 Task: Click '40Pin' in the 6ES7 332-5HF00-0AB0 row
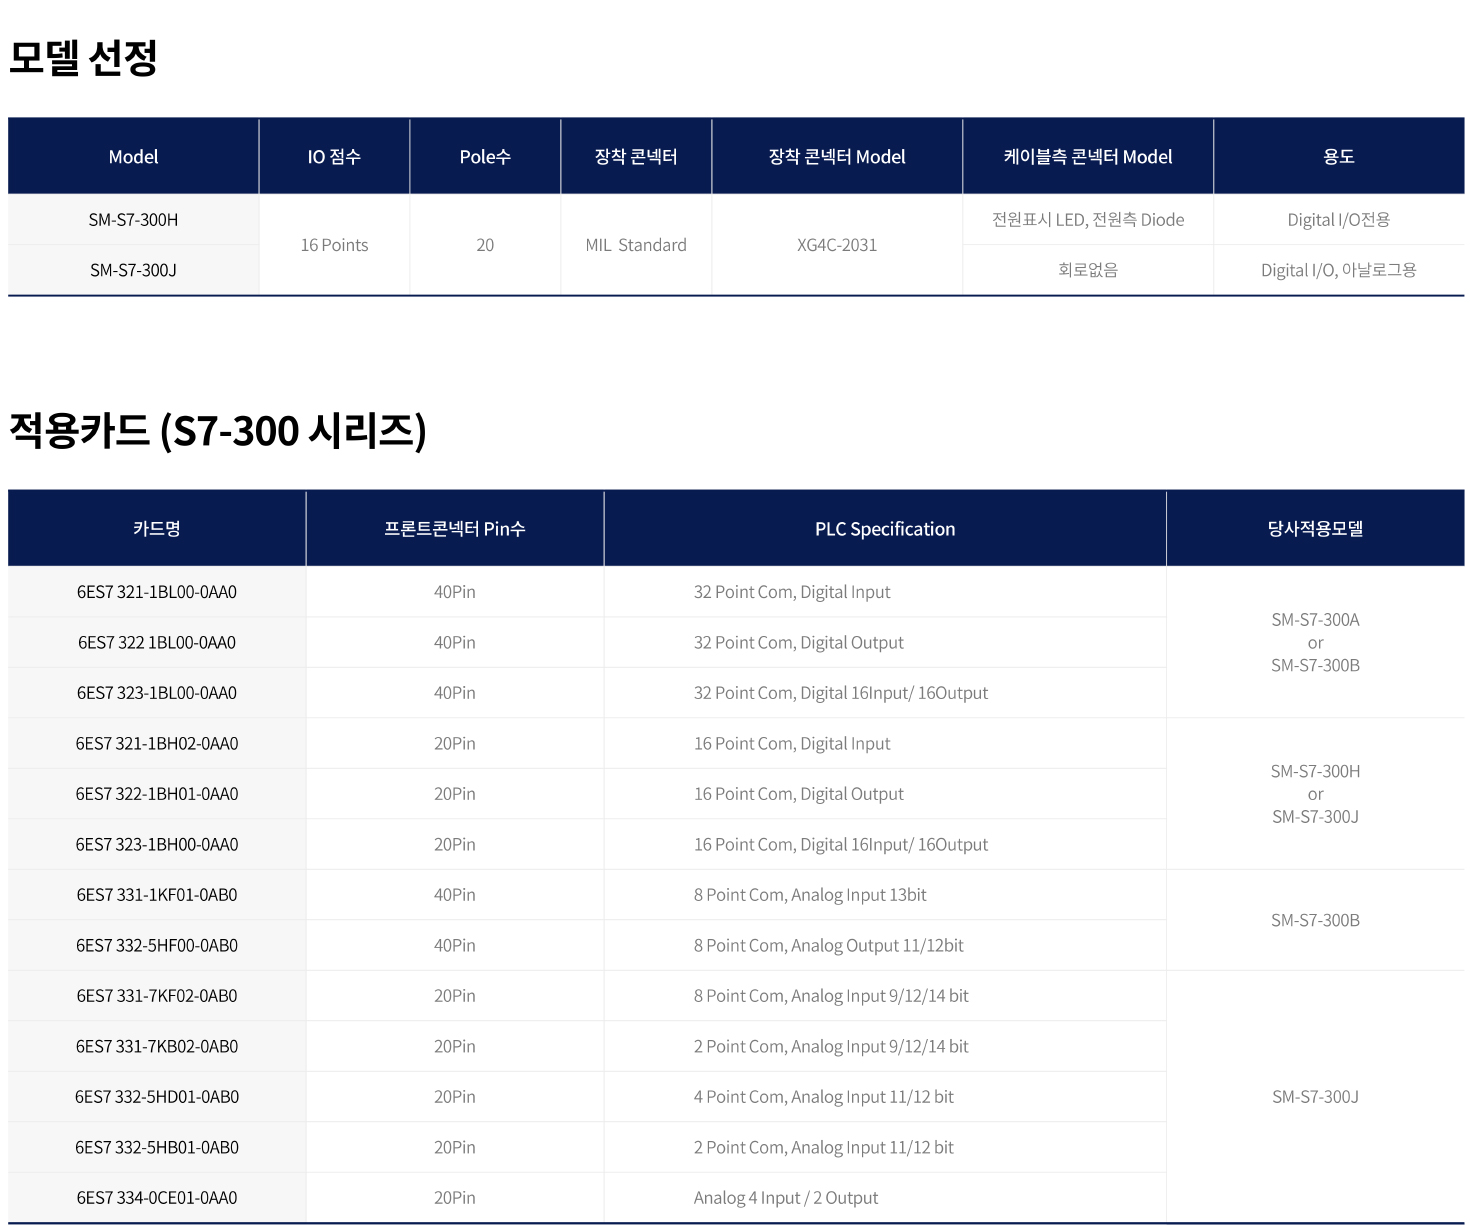[455, 945]
